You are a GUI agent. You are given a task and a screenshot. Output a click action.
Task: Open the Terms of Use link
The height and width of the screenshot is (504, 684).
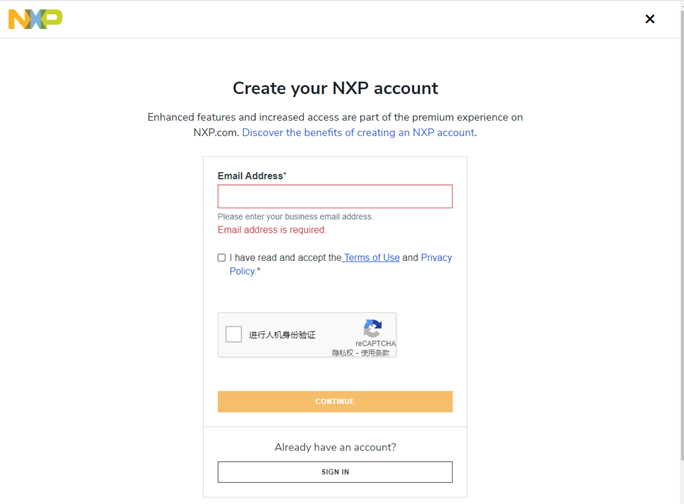[x=371, y=257]
